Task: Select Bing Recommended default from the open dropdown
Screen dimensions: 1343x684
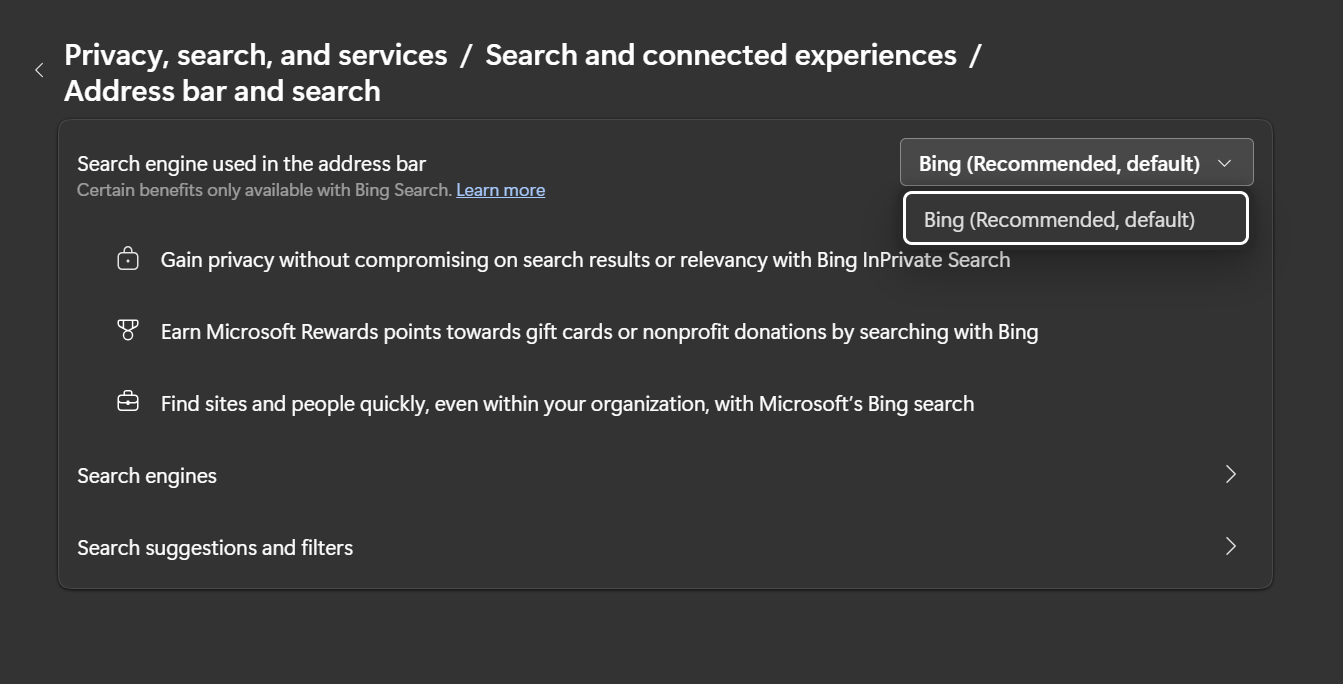Action: point(1076,218)
